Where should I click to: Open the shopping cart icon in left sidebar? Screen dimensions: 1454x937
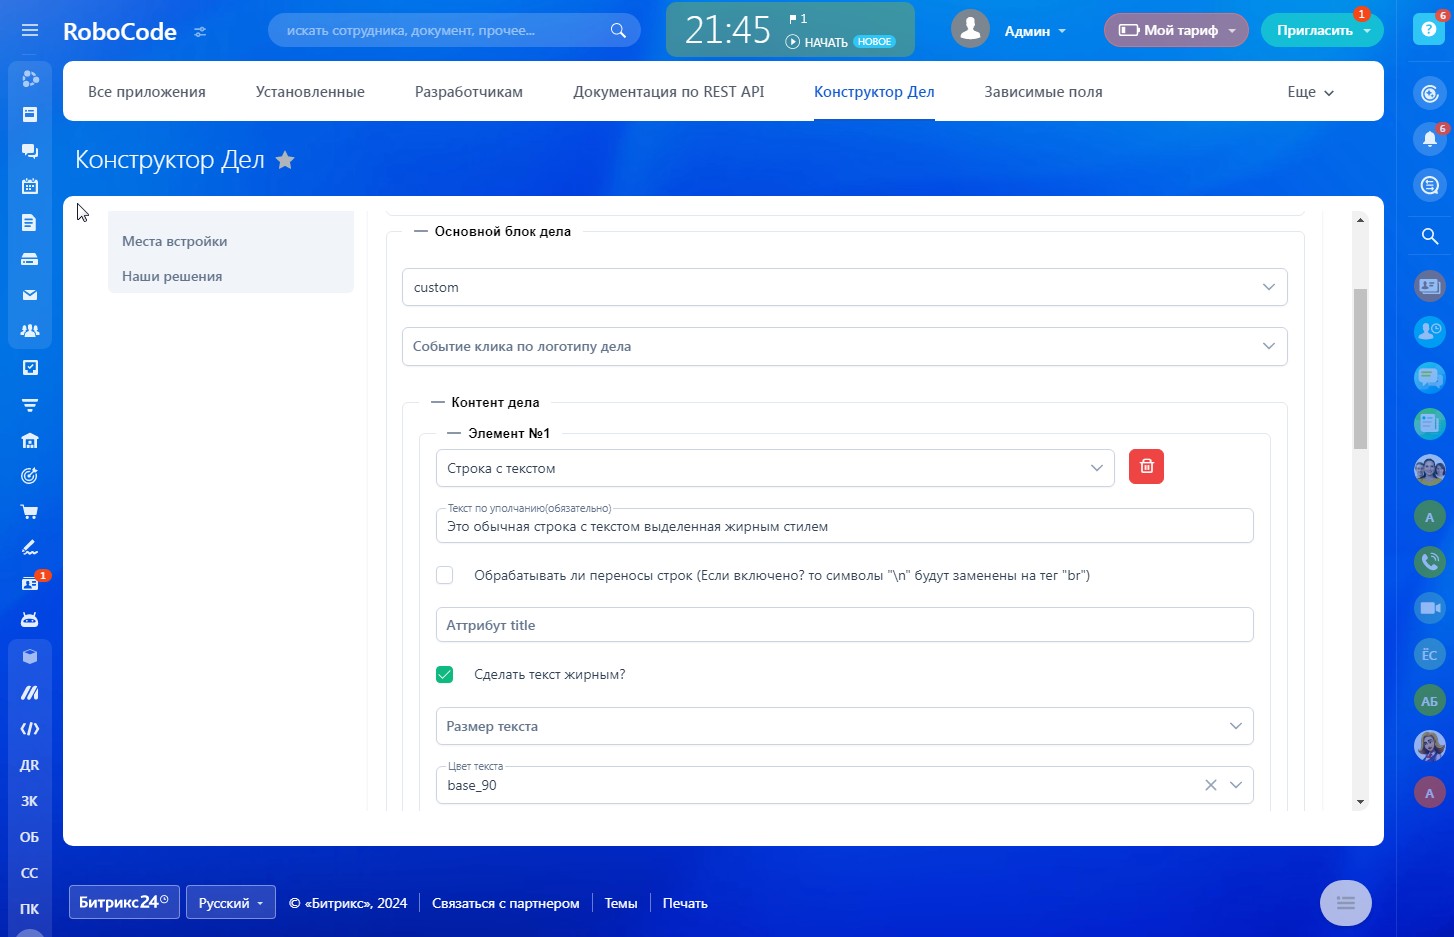[30, 512]
